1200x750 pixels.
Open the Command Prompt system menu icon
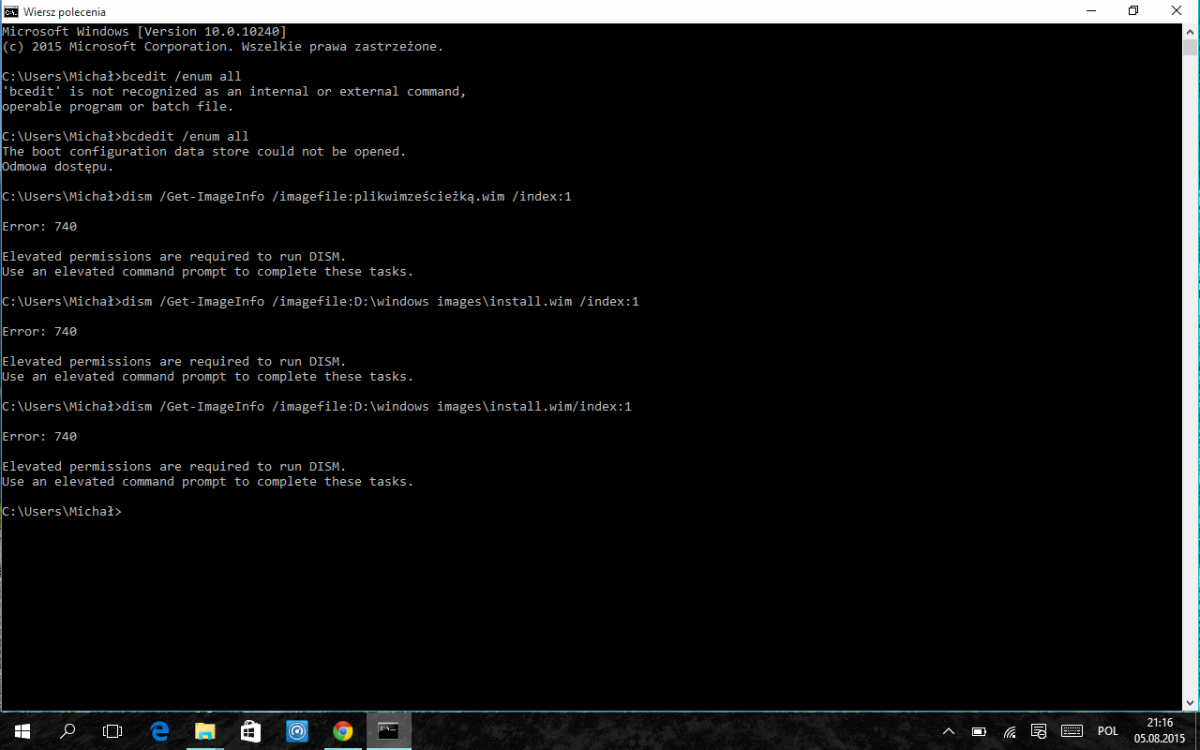point(11,11)
